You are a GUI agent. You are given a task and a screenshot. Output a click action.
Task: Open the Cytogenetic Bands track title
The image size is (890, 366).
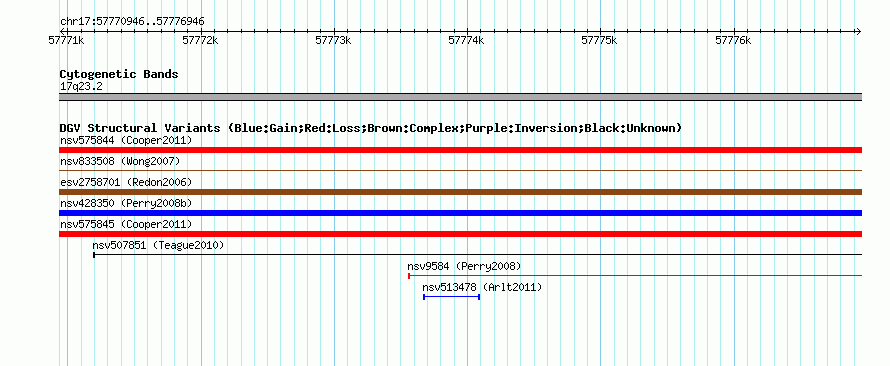(x=119, y=74)
